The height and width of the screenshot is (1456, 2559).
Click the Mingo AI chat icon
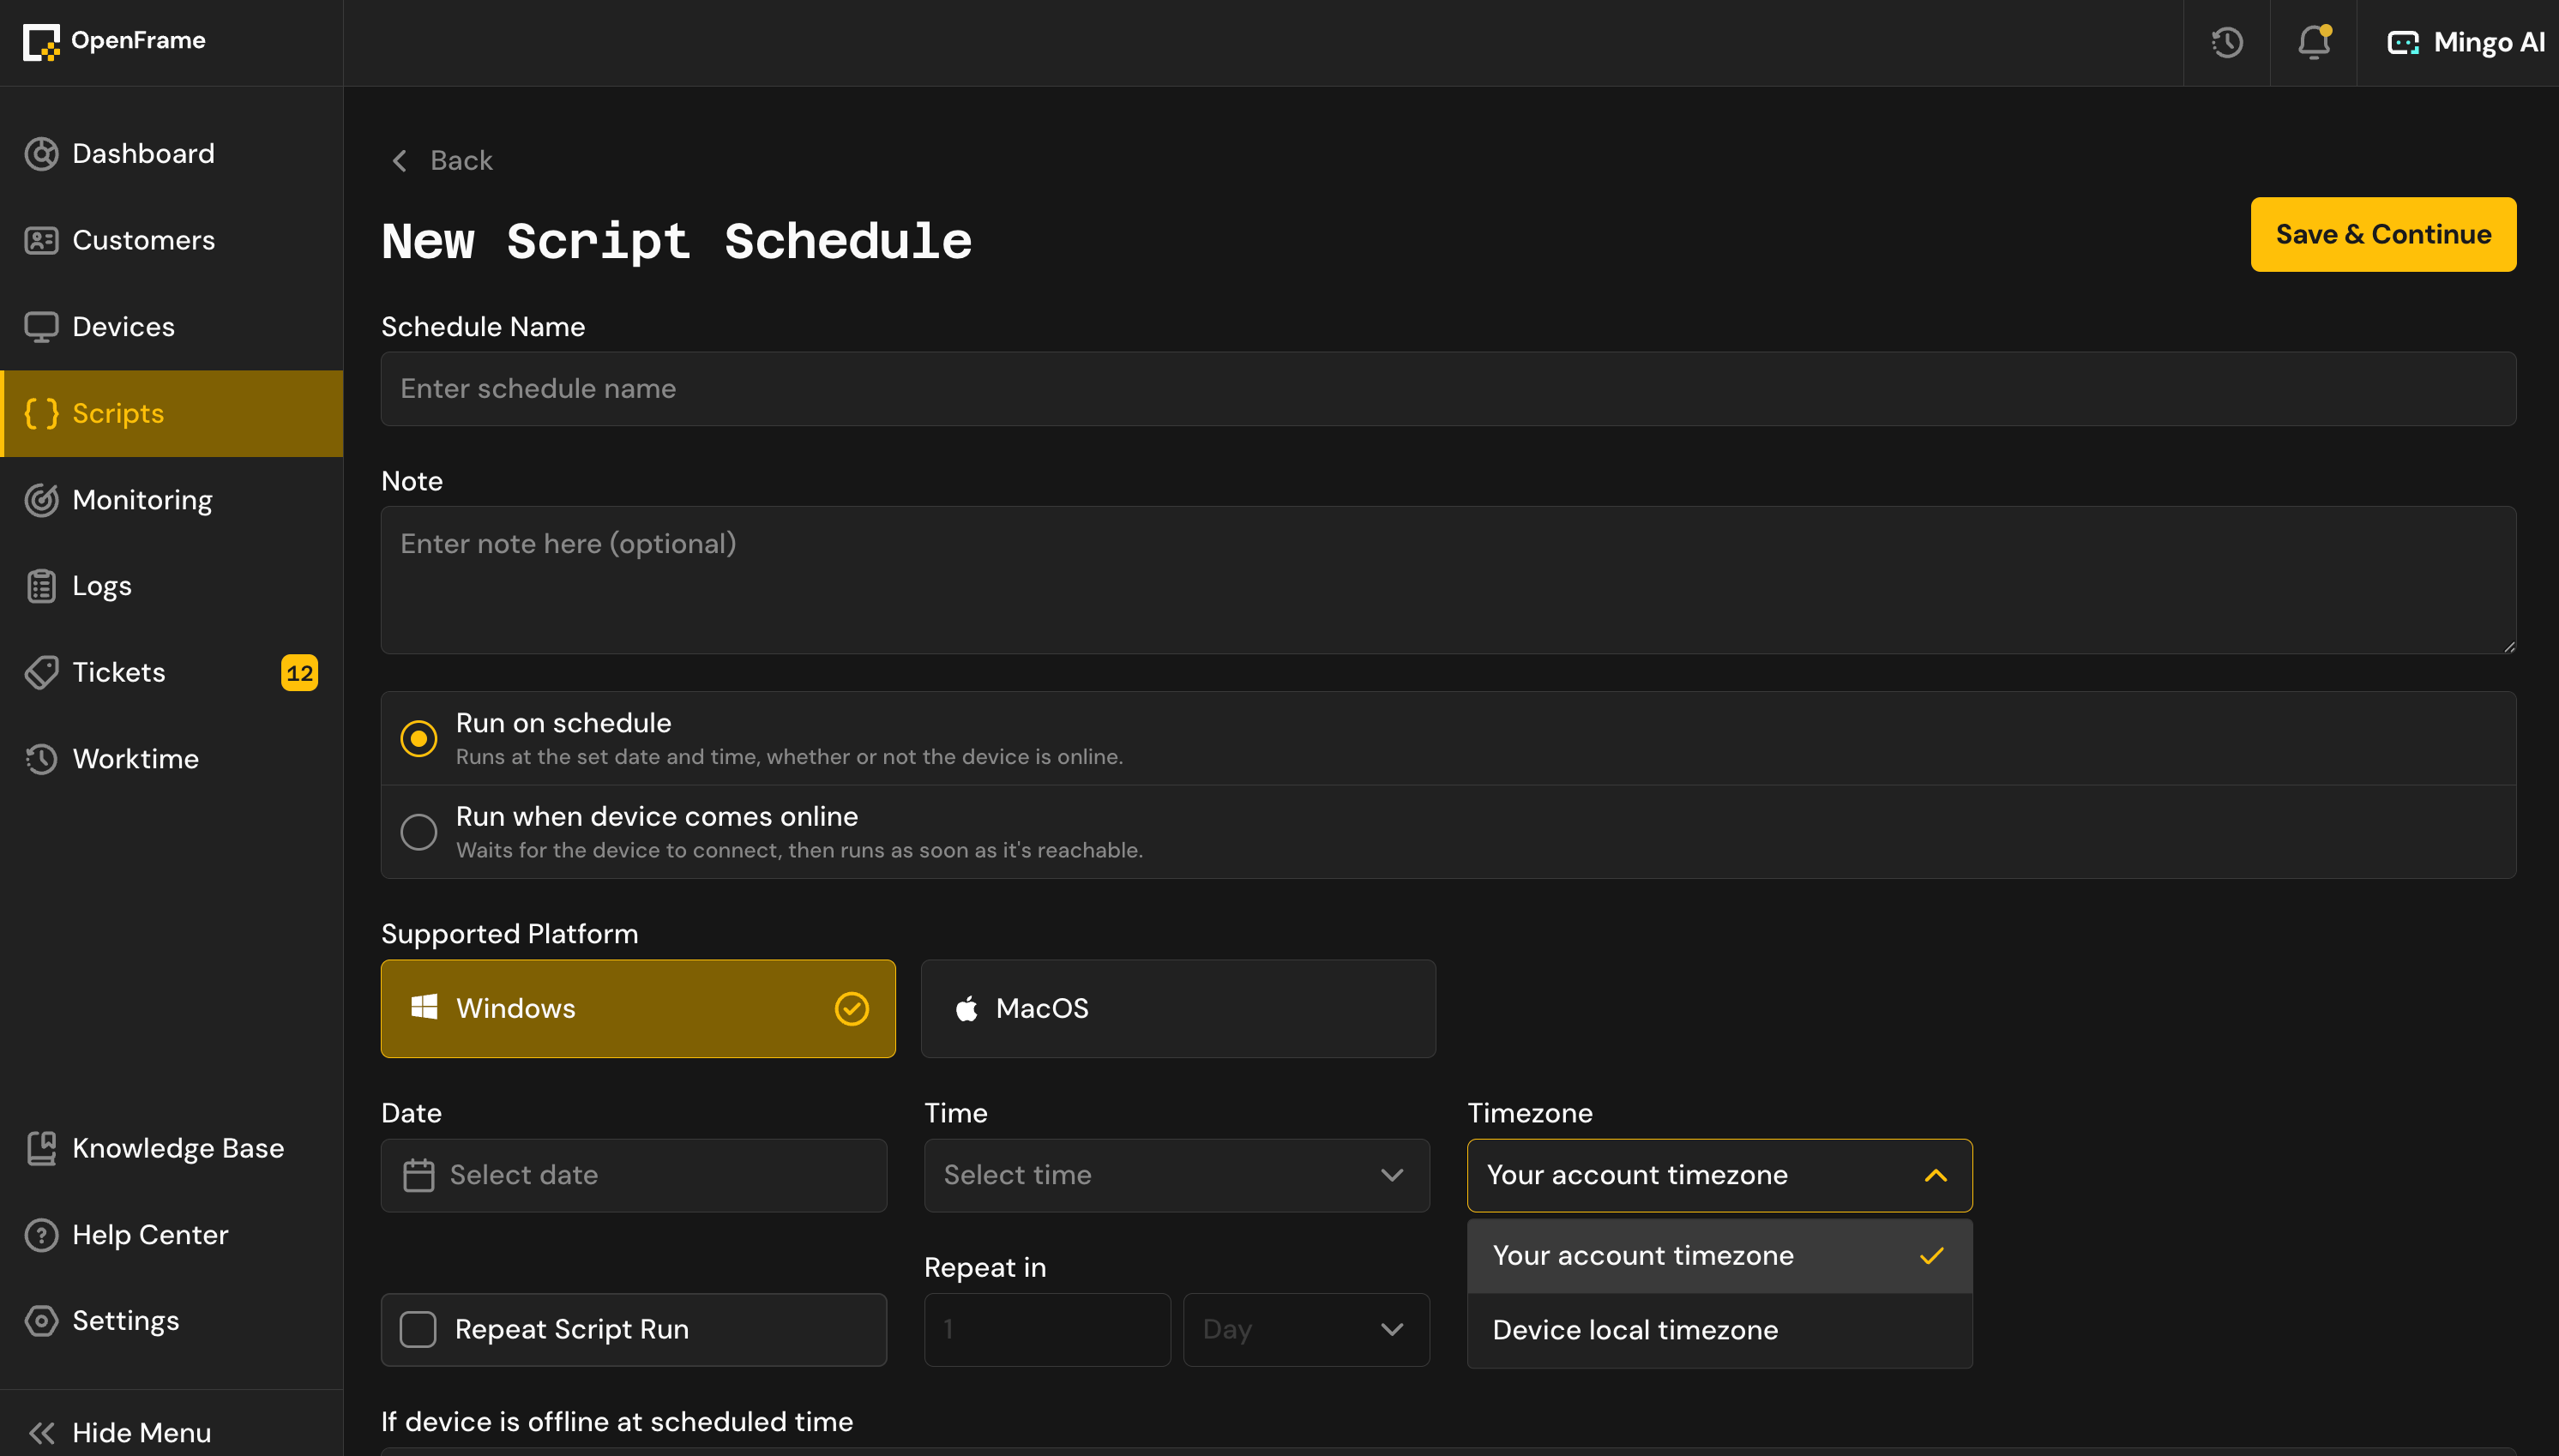2402,42
